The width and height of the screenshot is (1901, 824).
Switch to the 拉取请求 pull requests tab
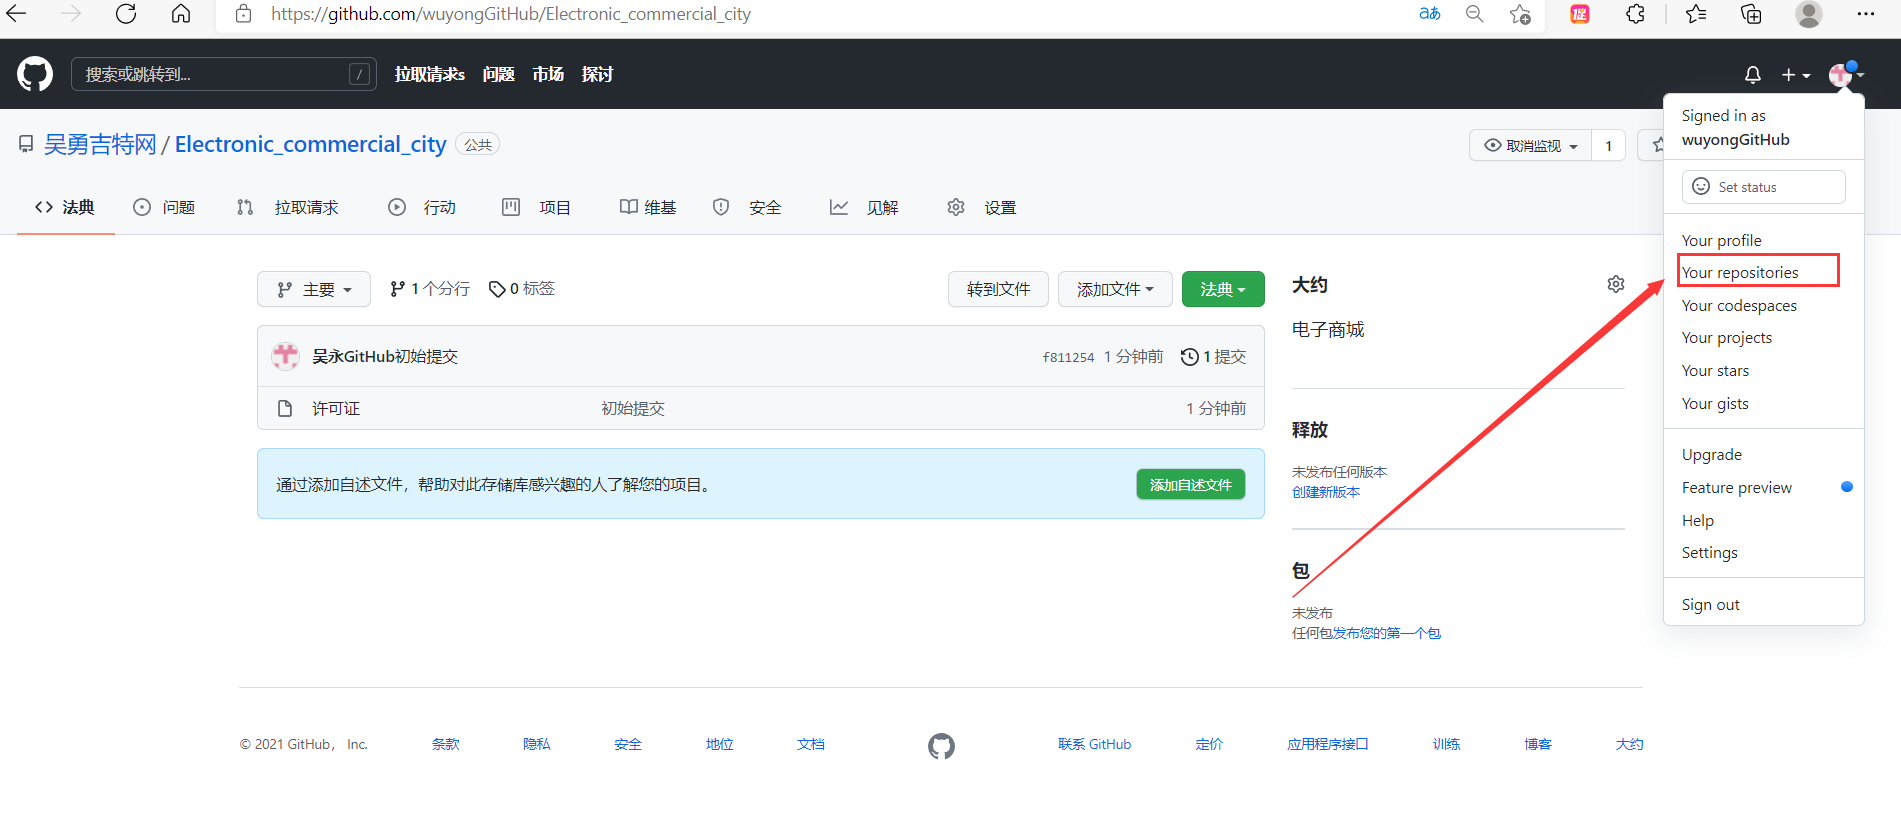pos(288,207)
